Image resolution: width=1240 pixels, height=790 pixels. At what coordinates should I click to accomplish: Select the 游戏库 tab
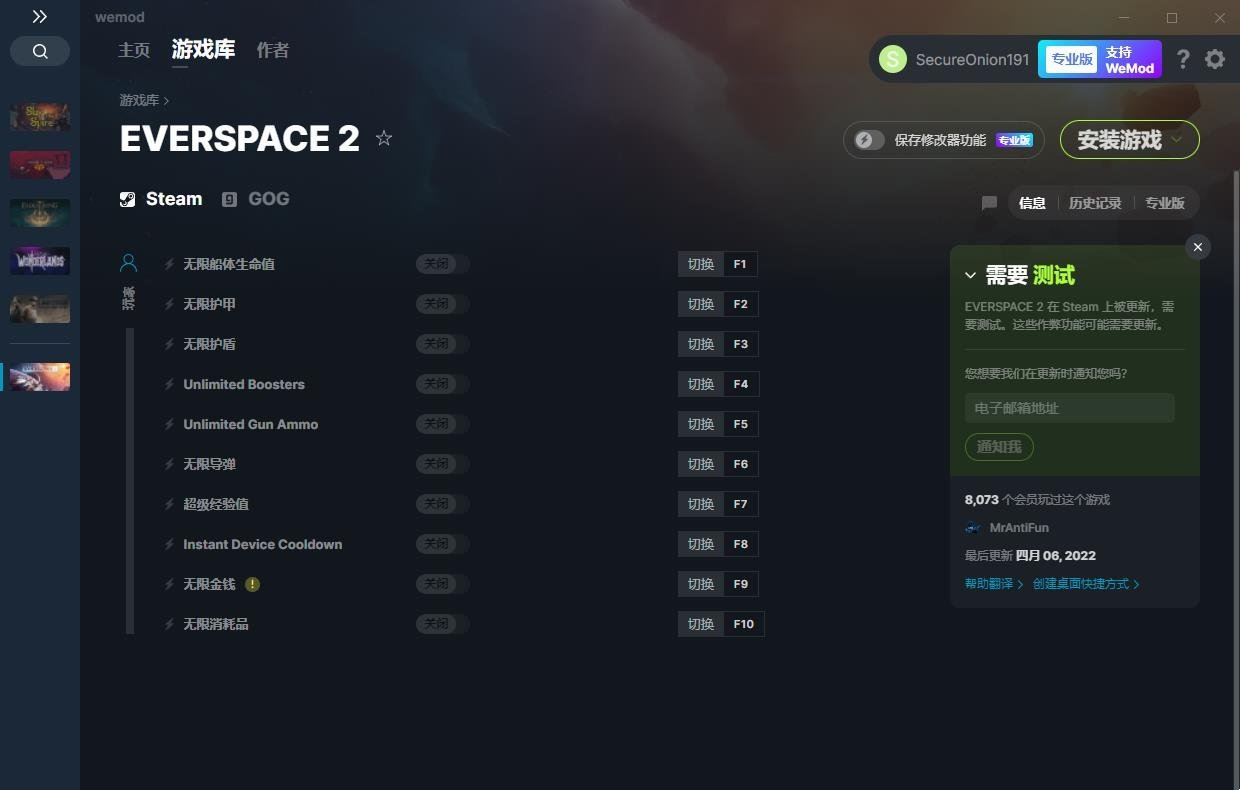pos(203,50)
